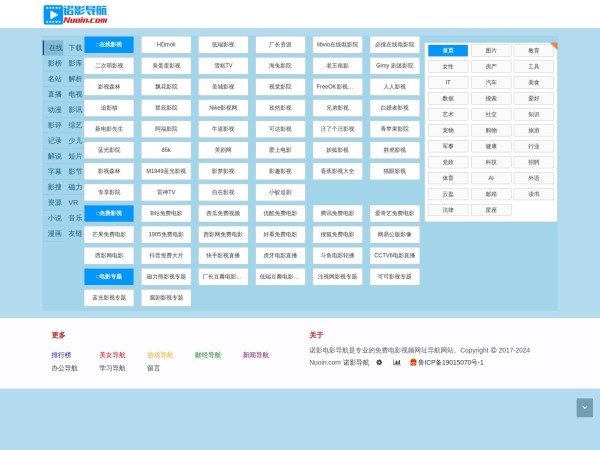
Task: Open the 美女导航 footer link
Action: (112, 355)
